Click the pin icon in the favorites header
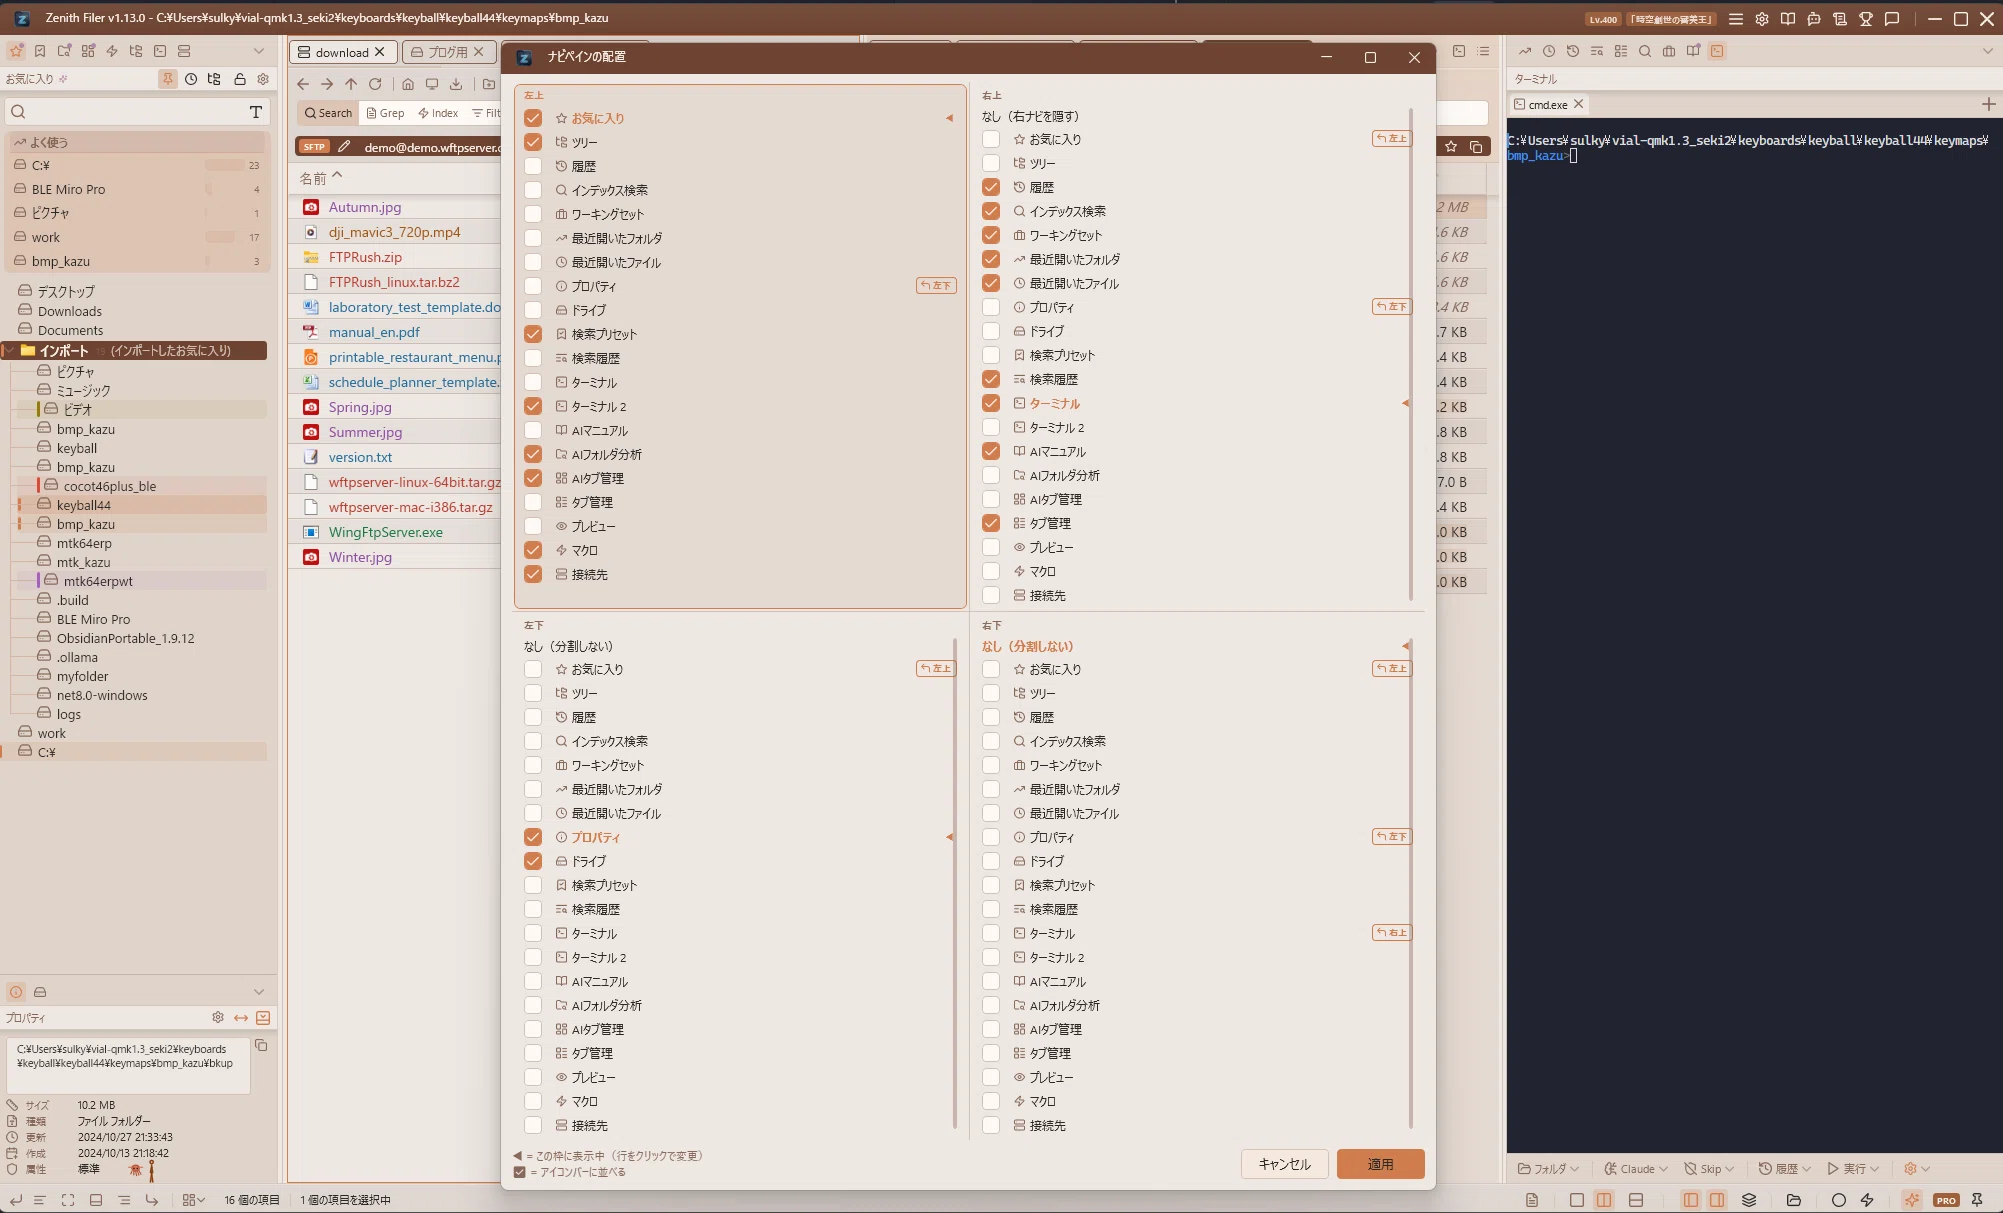 168,79
